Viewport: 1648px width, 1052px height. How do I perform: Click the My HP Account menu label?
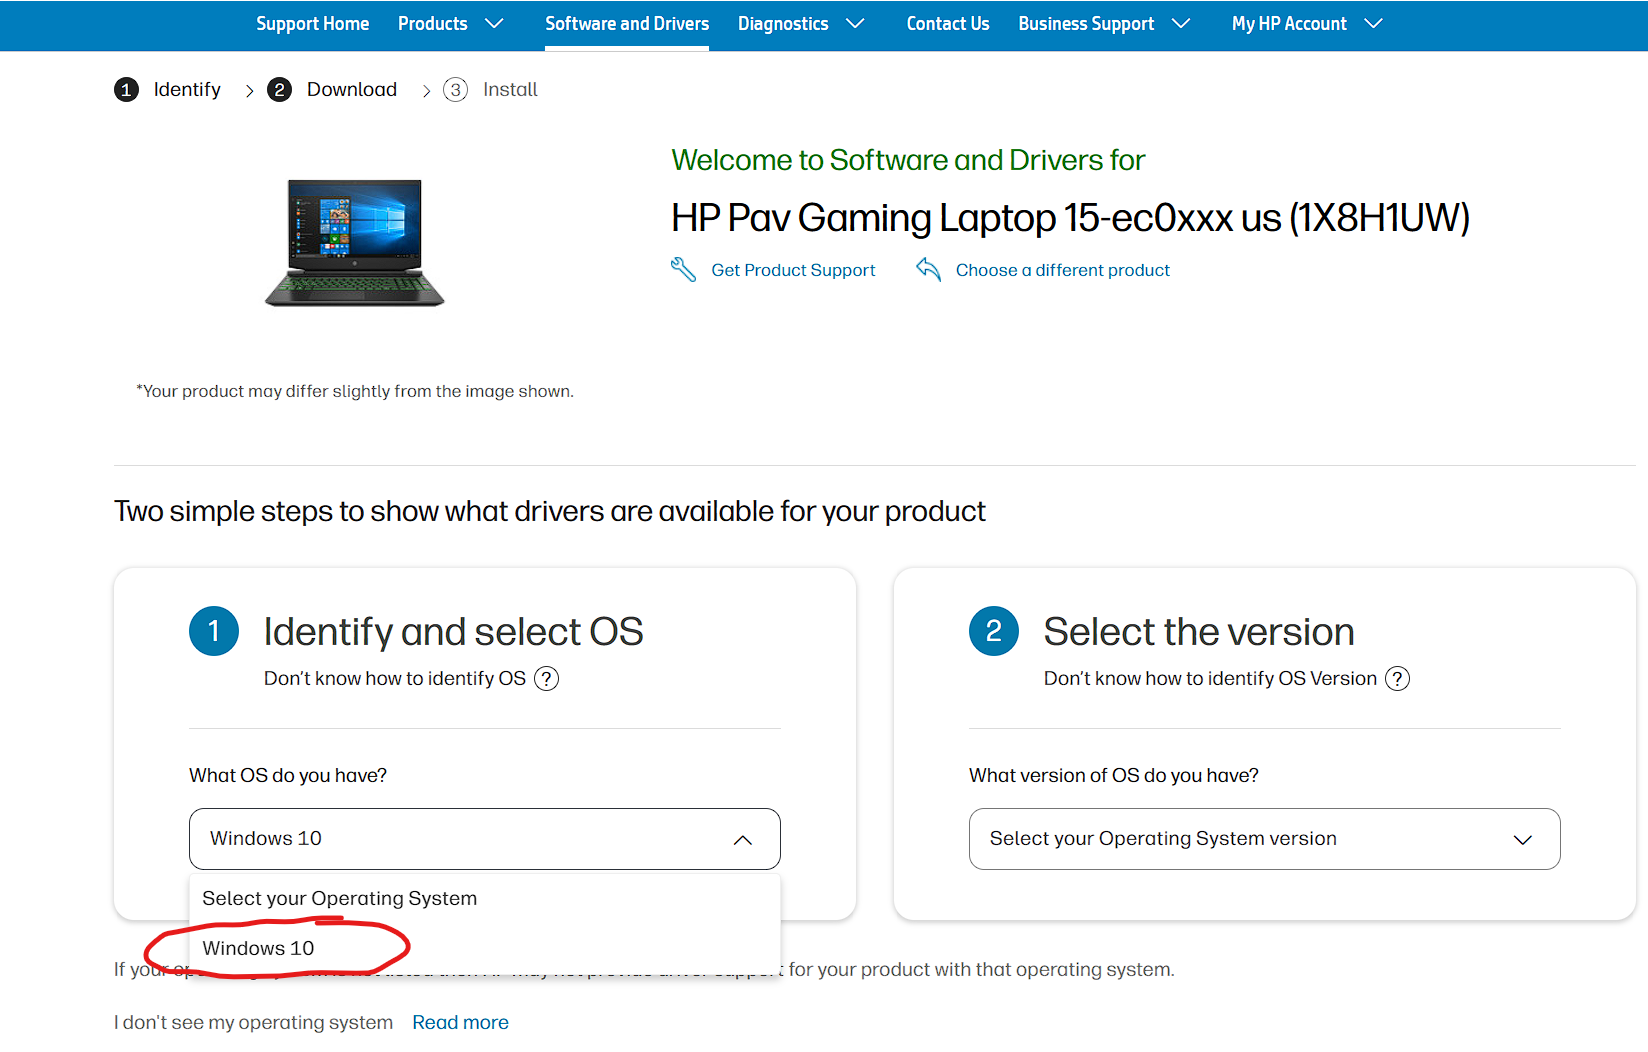coord(1289,23)
